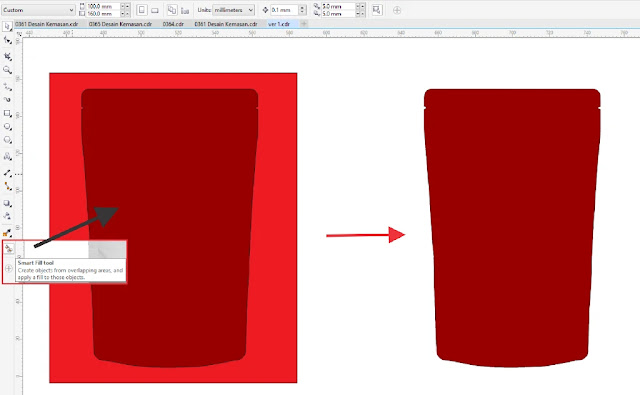Select the Crop tool in the toolbox

[x=7, y=56]
